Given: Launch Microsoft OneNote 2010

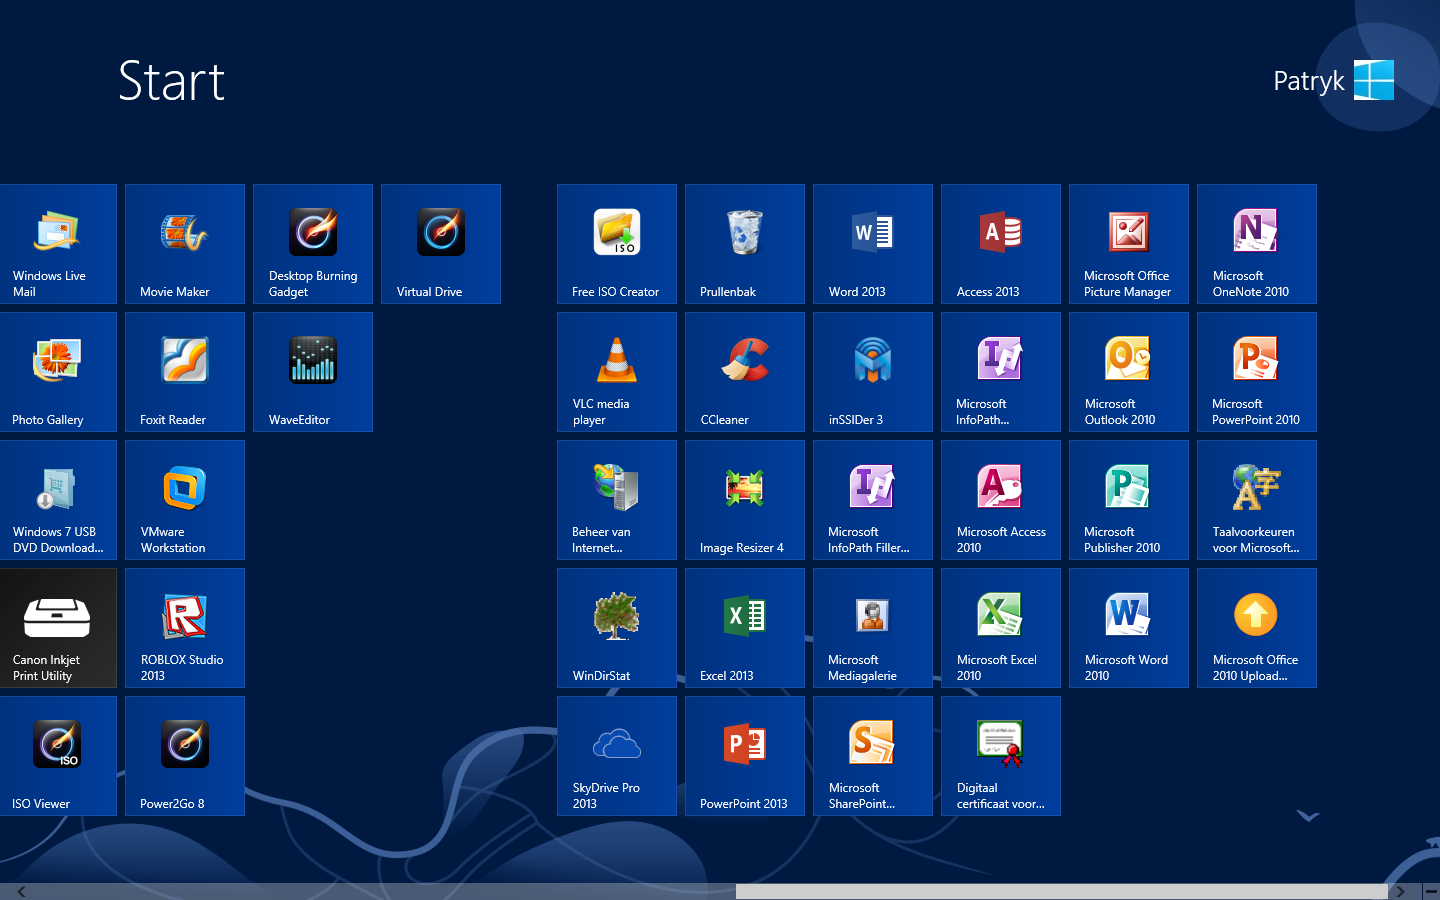Looking at the screenshot, I should [1257, 244].
